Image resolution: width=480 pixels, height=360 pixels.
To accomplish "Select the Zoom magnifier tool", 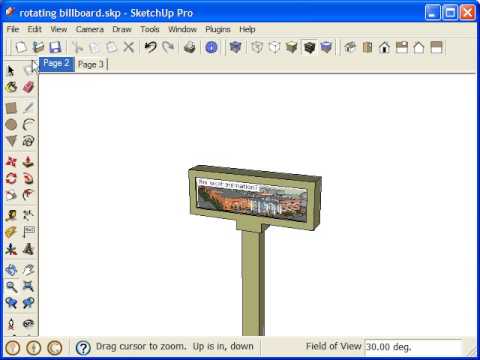I will [x=11, y=286].
